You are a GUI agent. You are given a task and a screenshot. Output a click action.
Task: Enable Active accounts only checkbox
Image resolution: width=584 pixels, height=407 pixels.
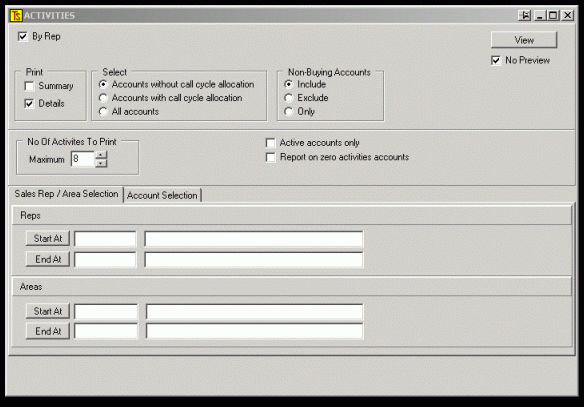(270, 143)
